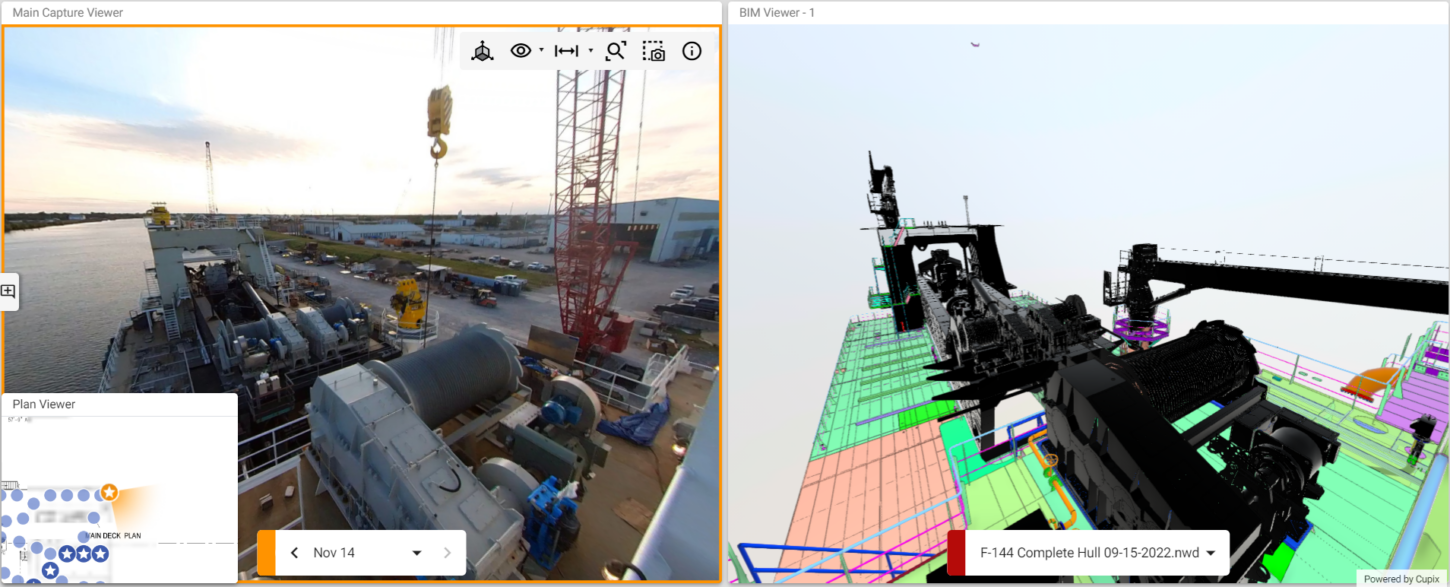Take an area snapshot with the camera icon

[653, 51]
